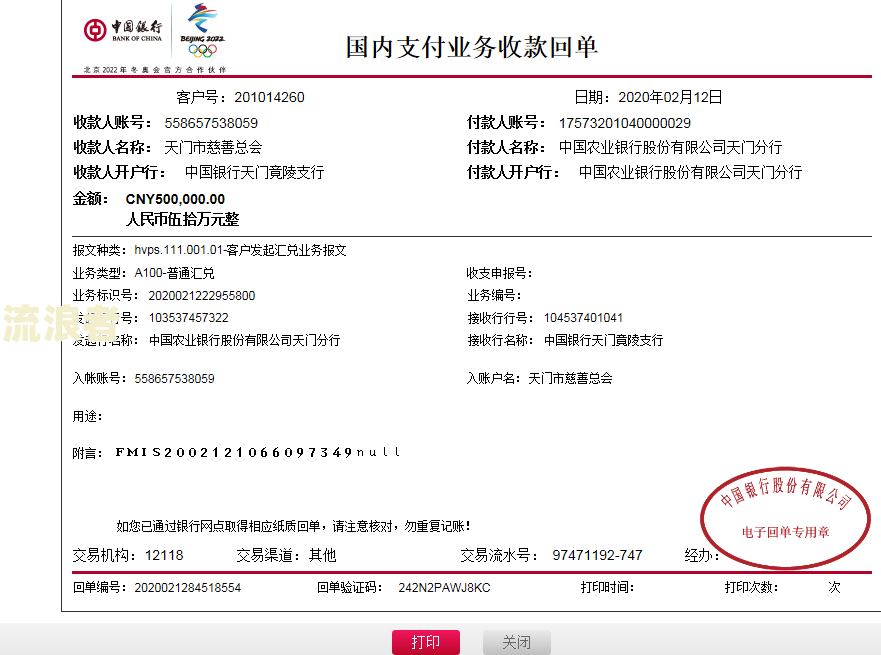This screenshot has width=881, height=655.
Task: Select business ID 2020021222955800
Action: (x=202, y=295)
